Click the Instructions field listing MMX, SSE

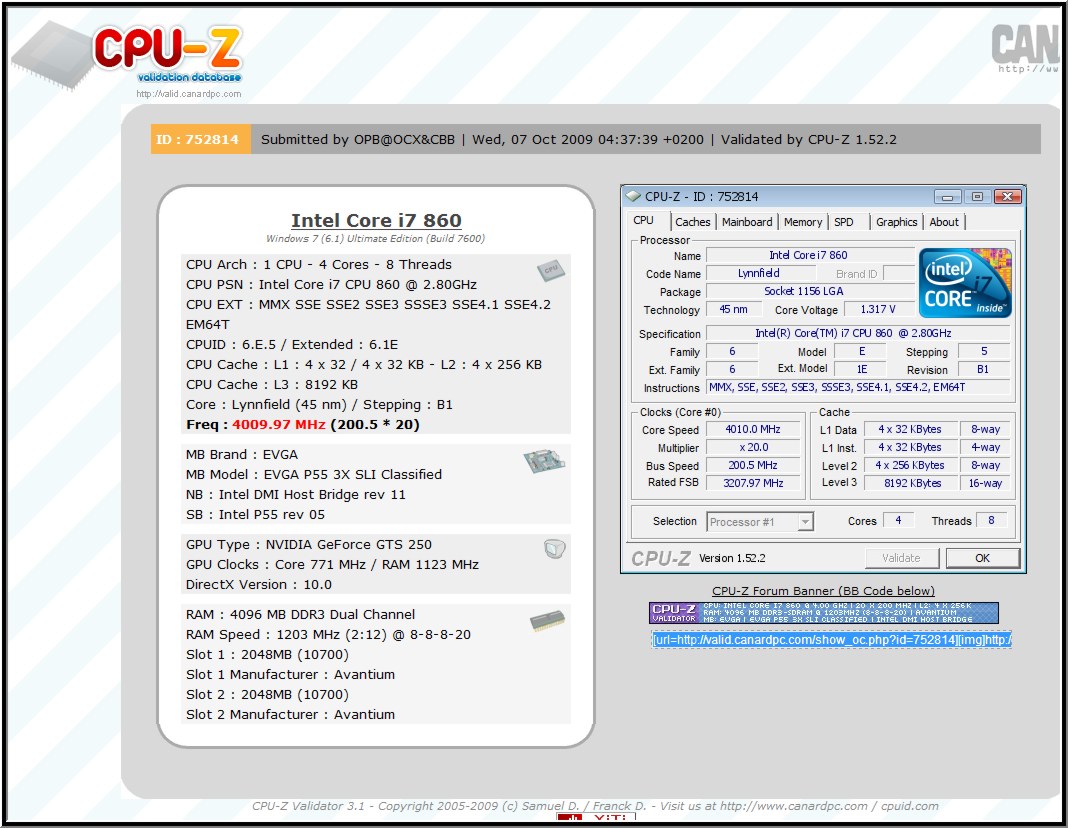857,387
